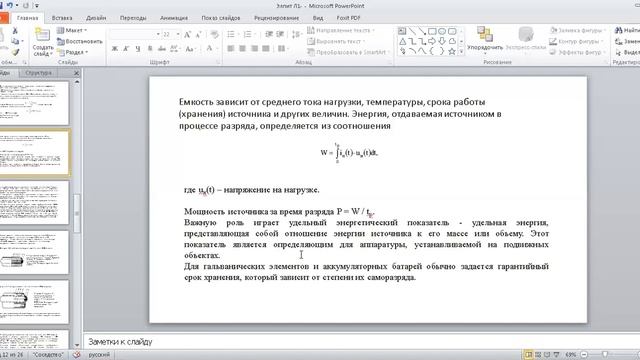640x360 pixels.
Task: Select the straight line shape
Action: (412, 31)
